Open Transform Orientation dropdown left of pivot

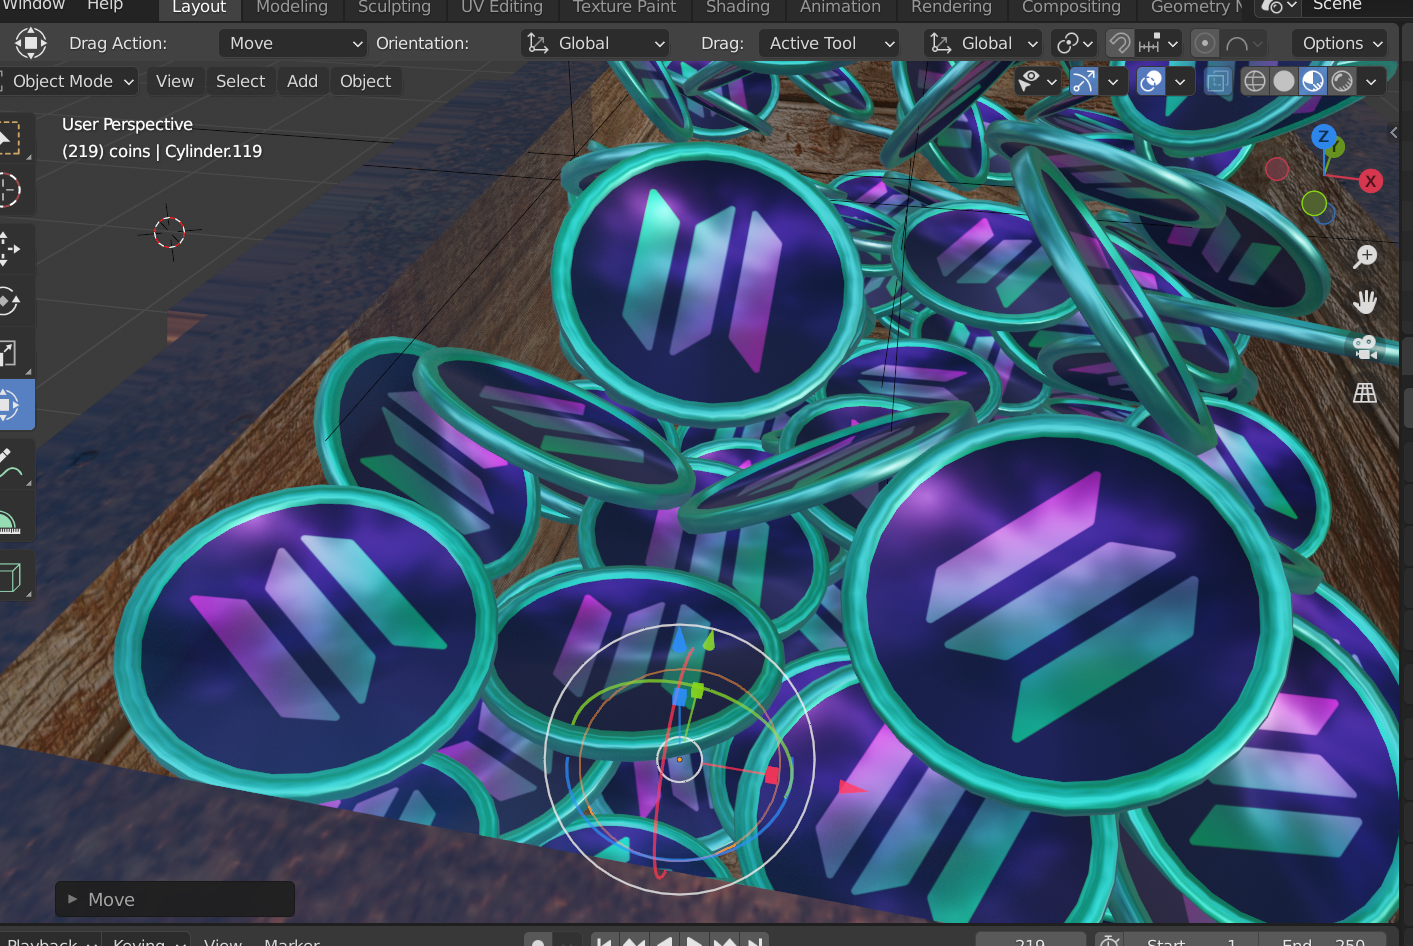coord(984,43)
